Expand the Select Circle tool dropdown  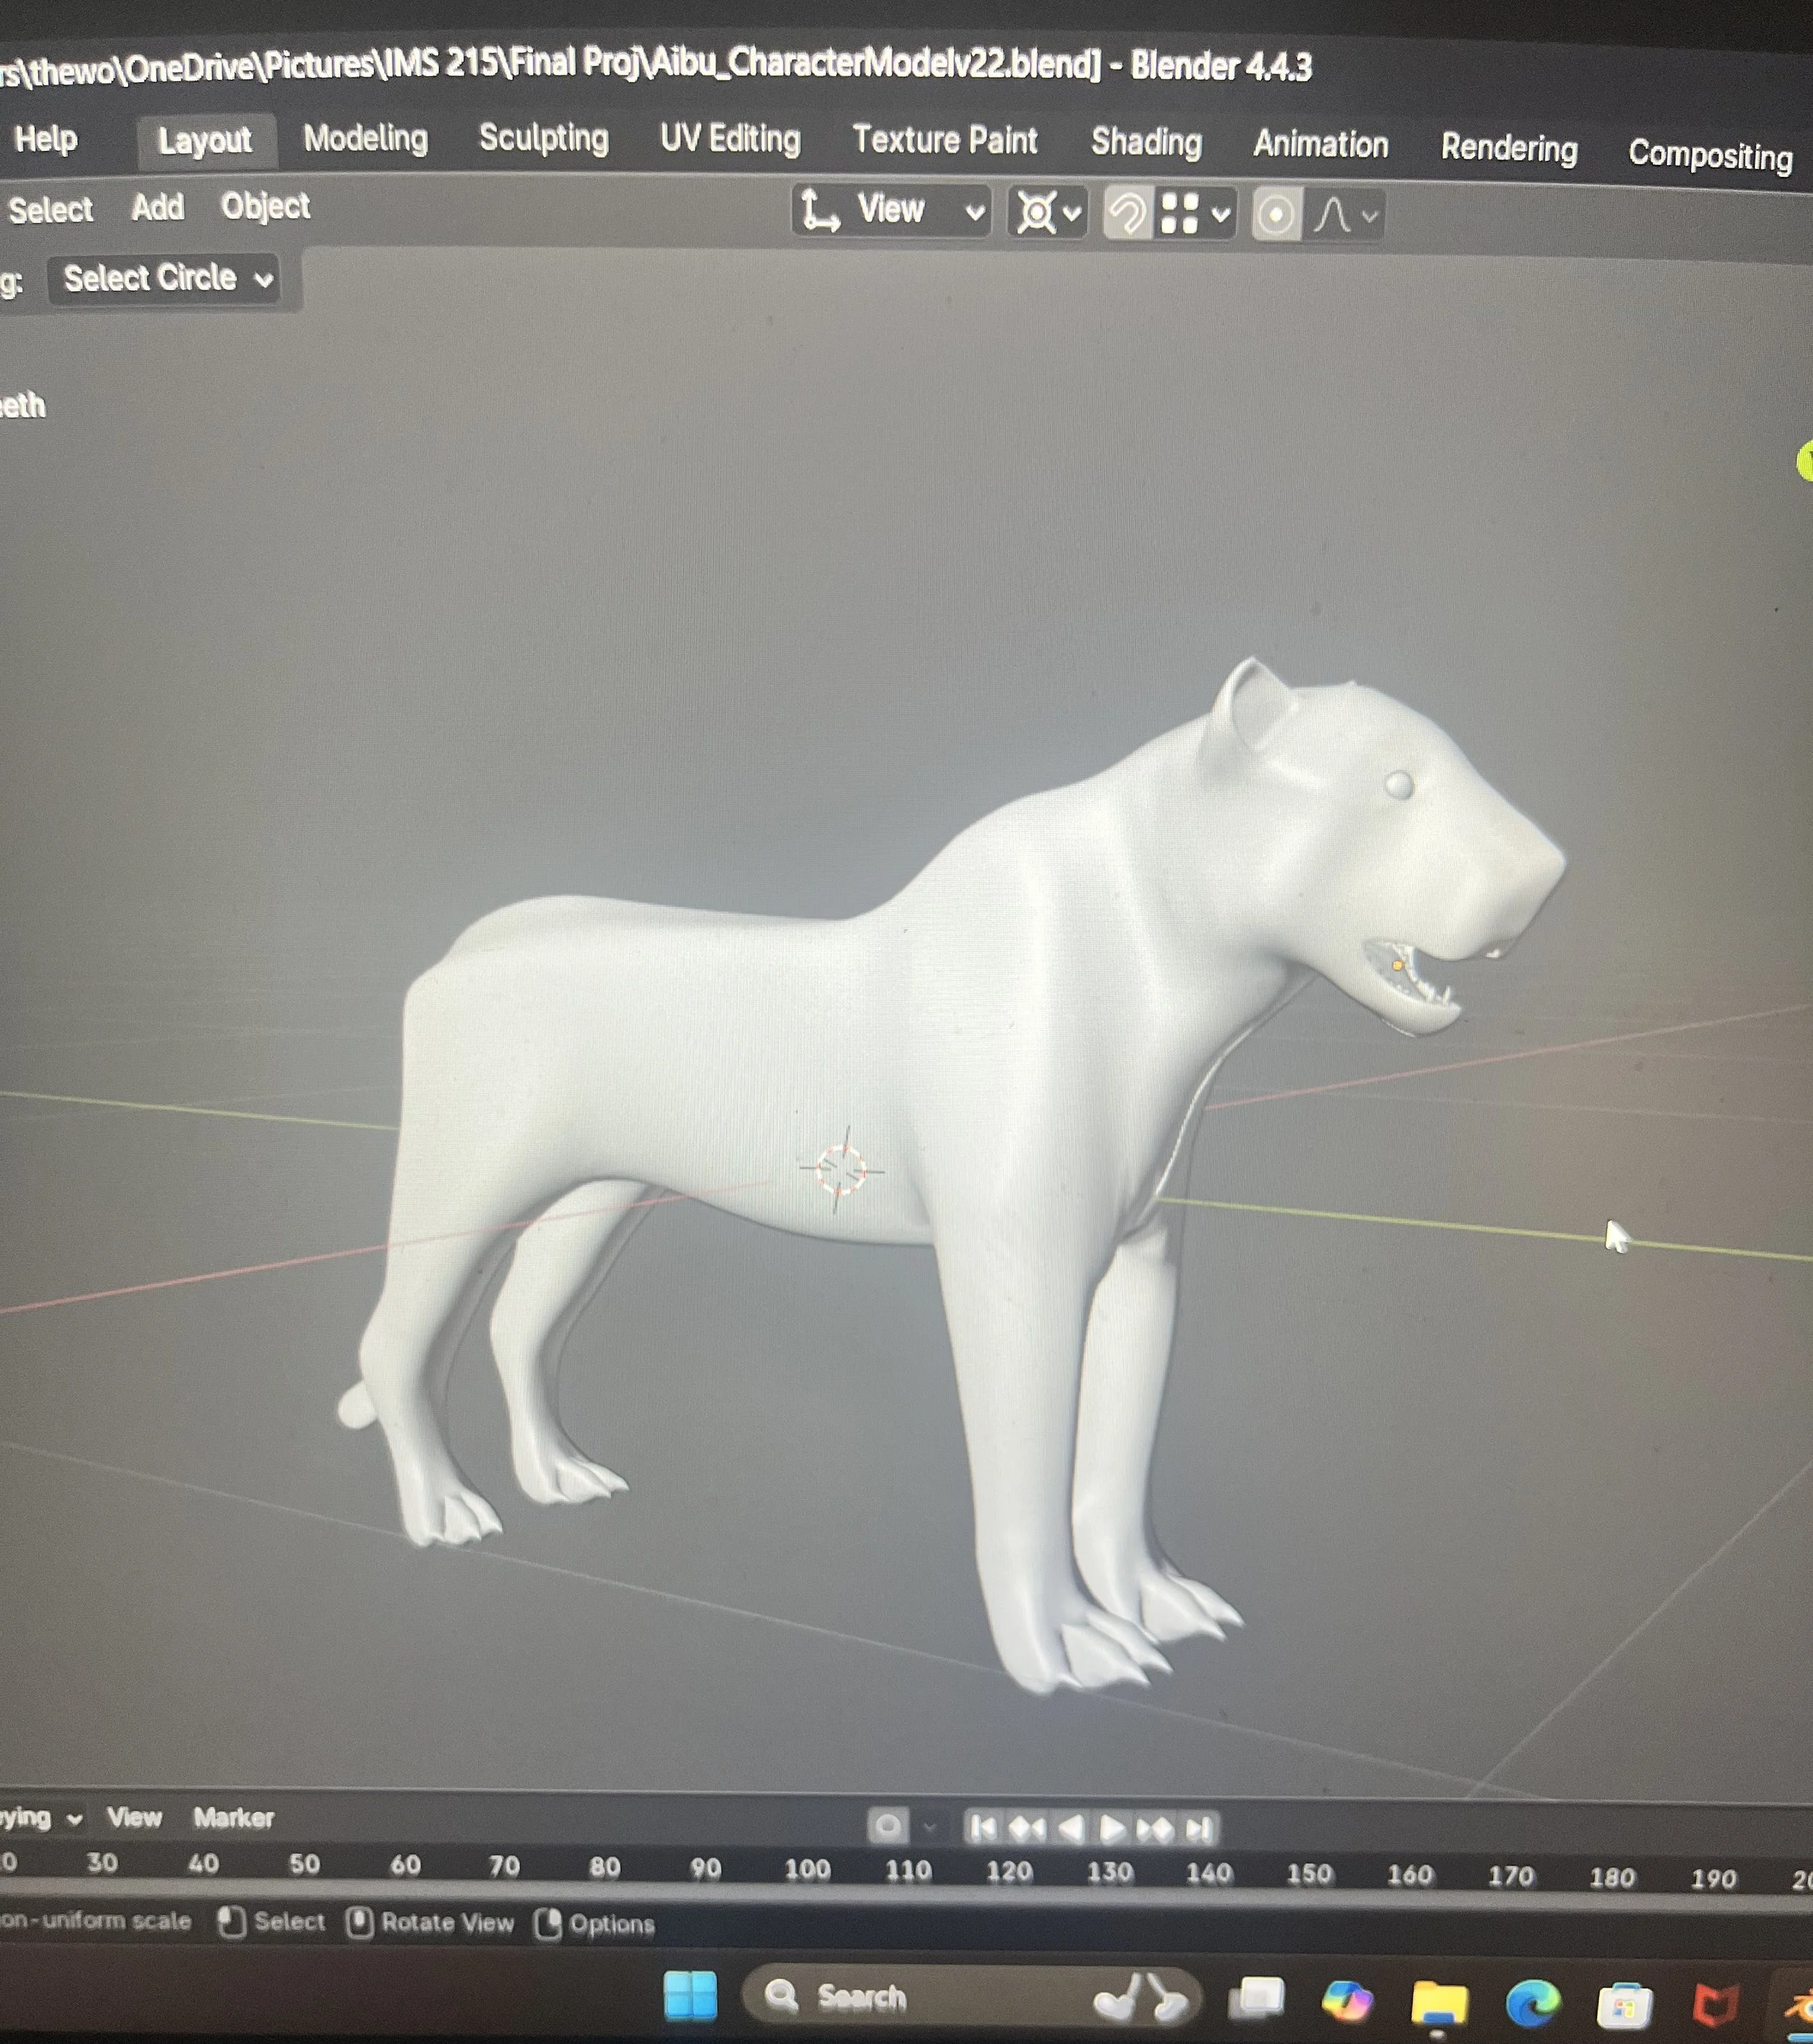pyautogui.click(x=166, y=278)
